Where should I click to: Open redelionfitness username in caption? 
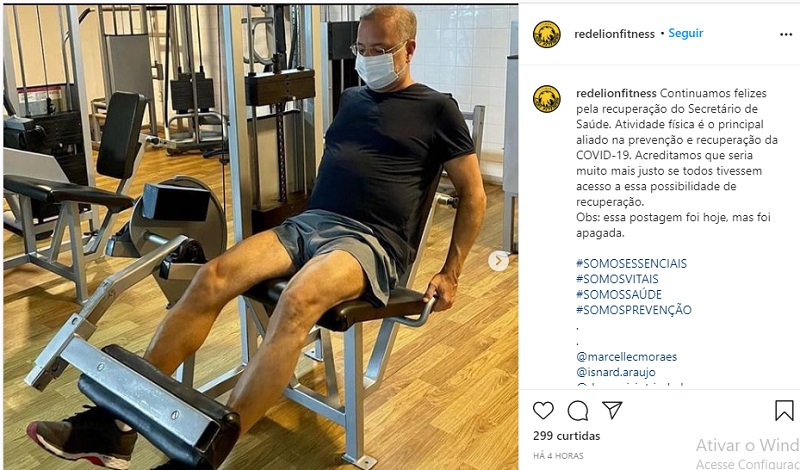(x=616, y=93)
